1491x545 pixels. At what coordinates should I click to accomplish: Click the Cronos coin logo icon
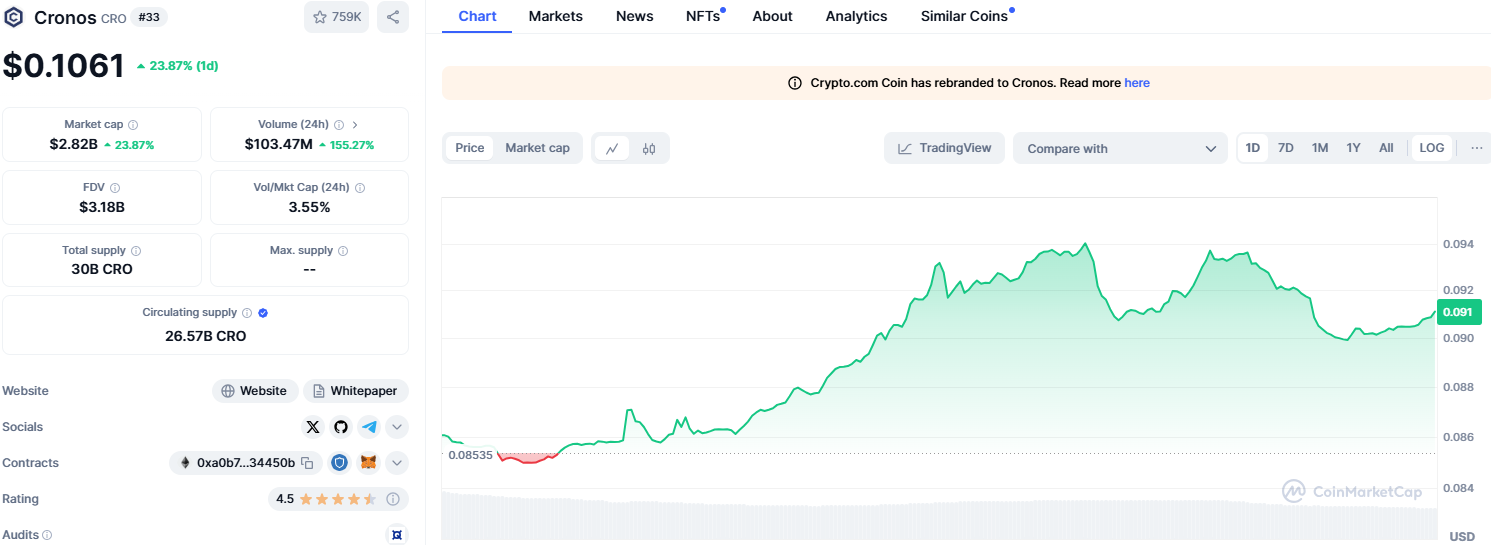point(15,17)
